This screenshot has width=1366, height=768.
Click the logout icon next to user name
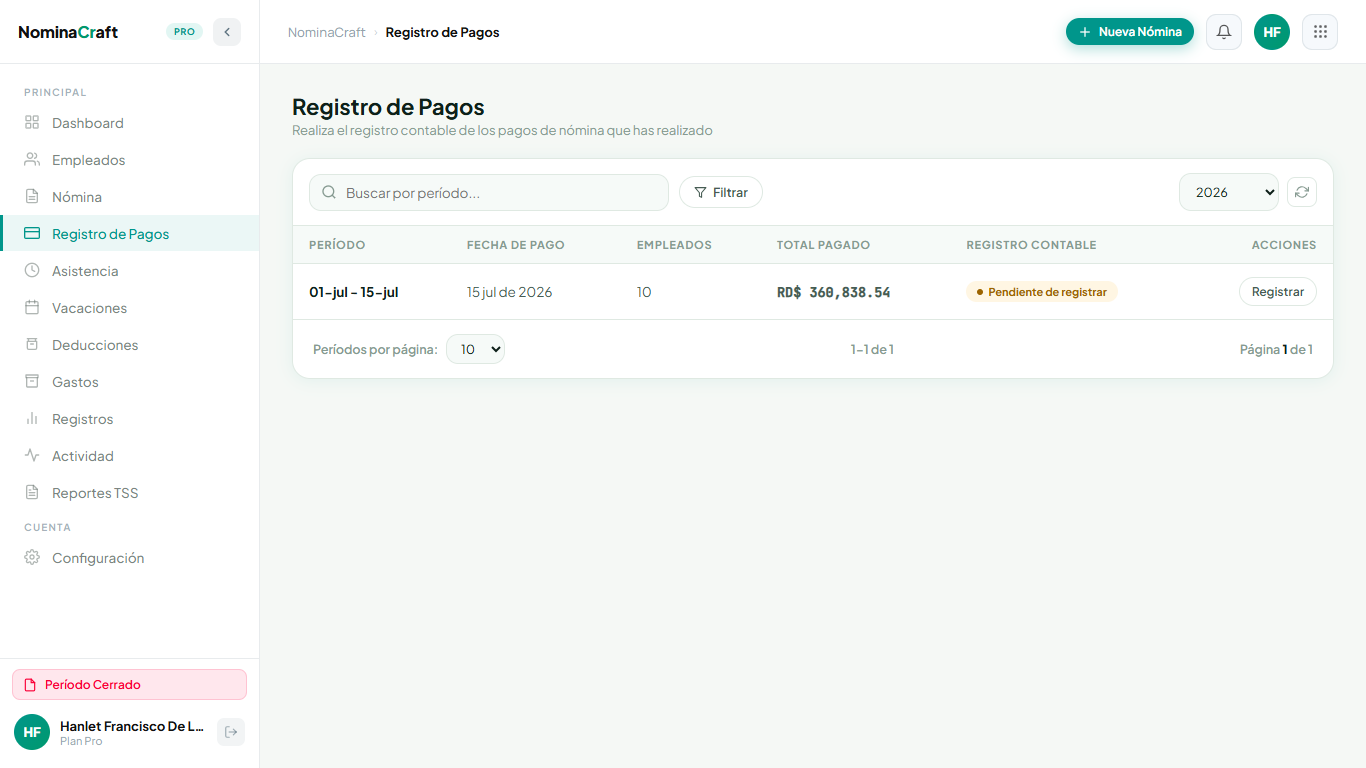point(231,732)
